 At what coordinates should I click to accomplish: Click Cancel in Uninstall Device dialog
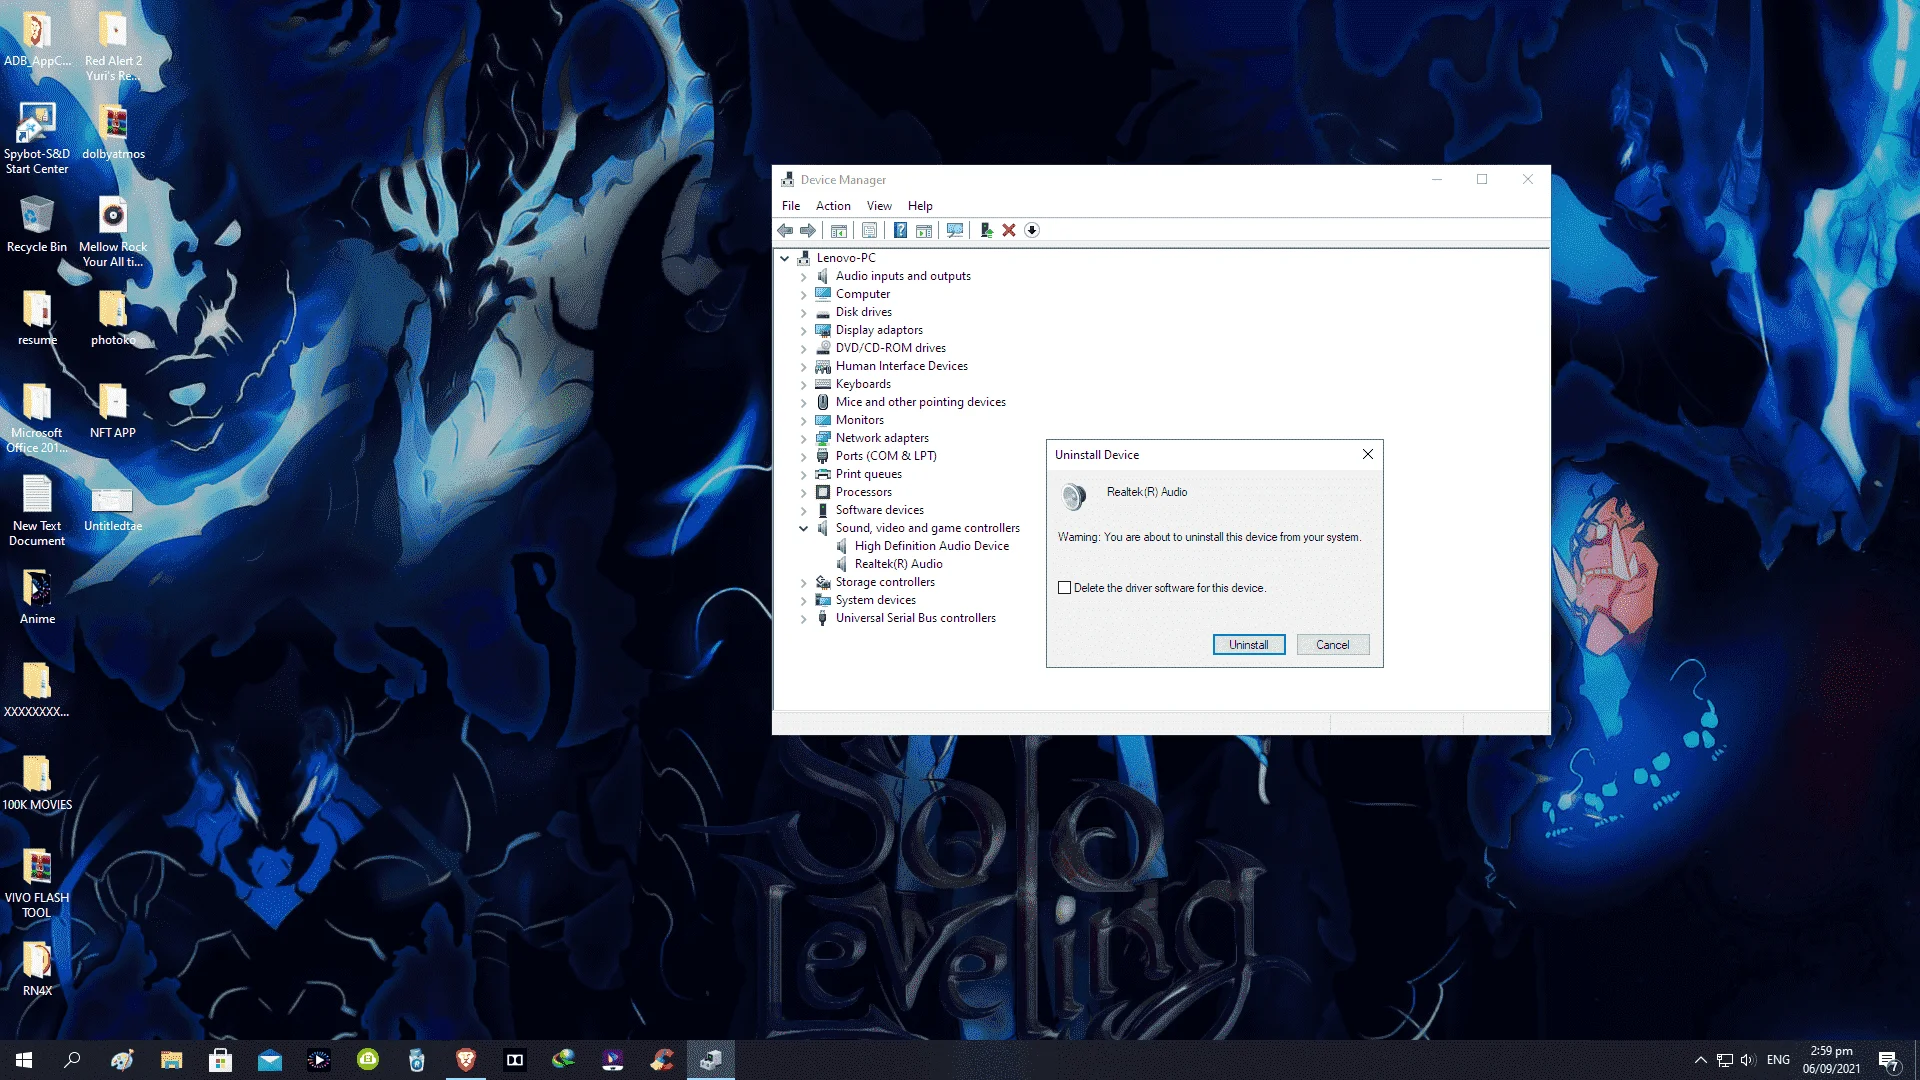click(x=1333, y=645)
